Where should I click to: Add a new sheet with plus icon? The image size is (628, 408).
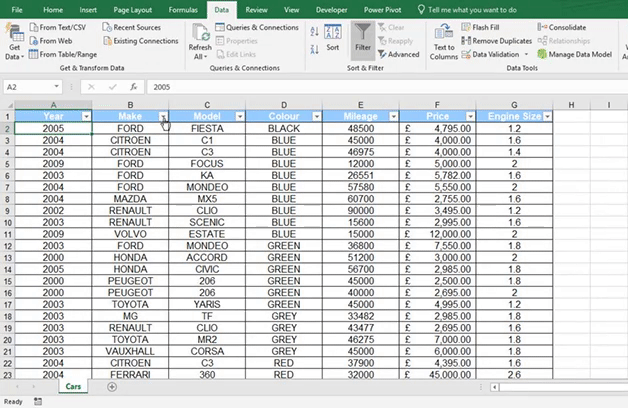(x=110, y=386)
